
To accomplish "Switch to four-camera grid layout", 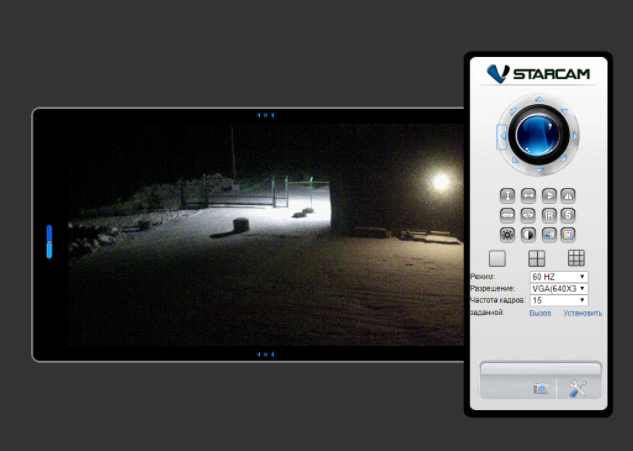I will click(537, 258).
